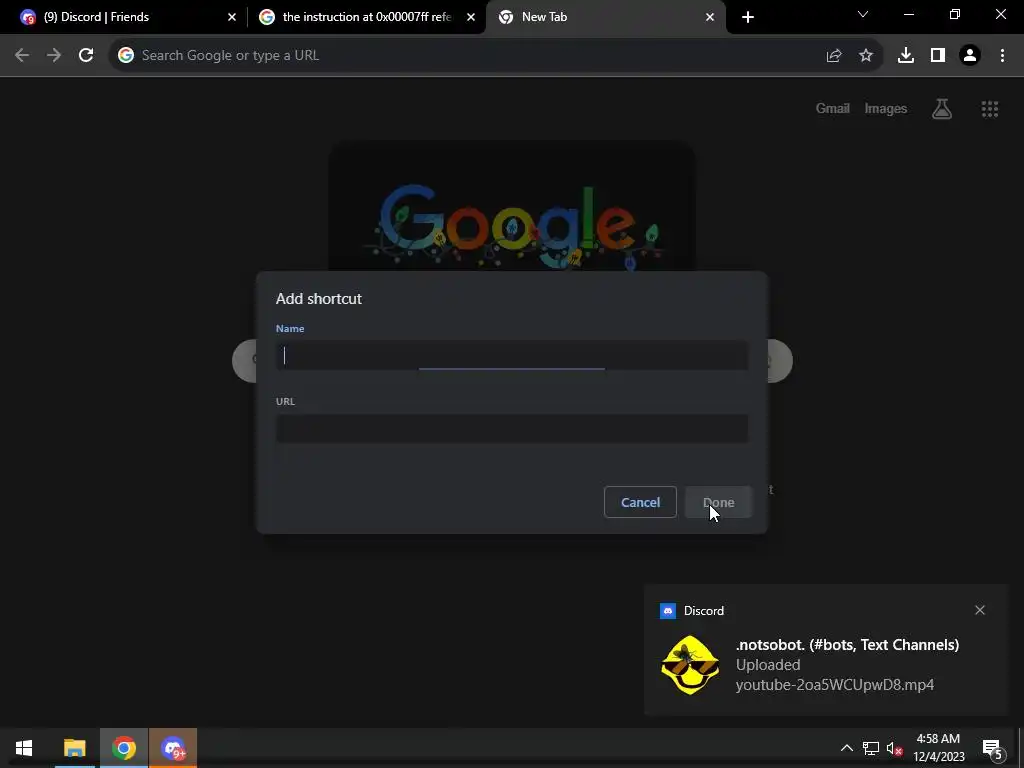This screenshot has height=768, width=1024.
Task: Click the muted volume tray icon
Action: (x=895, y=748)
